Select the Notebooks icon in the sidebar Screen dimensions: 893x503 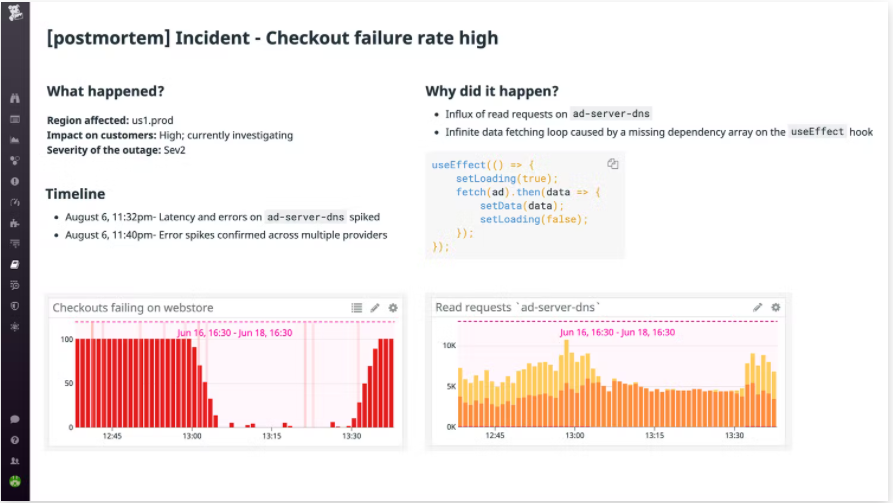point(15,264)
